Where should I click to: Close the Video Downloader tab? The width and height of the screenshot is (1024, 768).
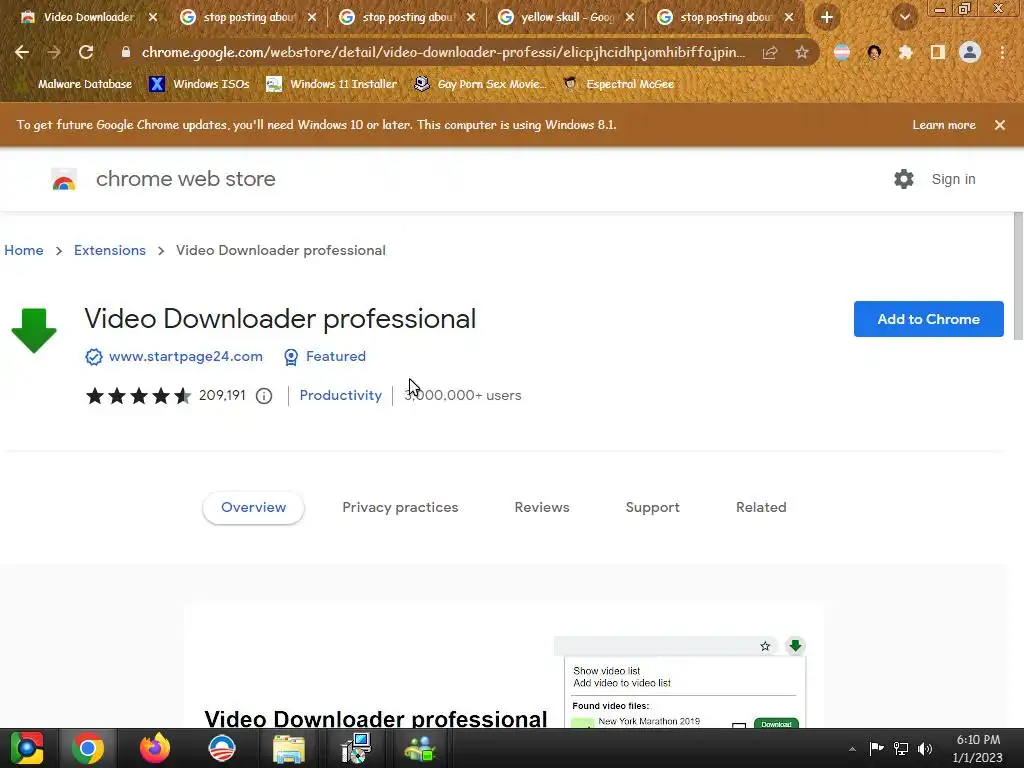pyautogui.click(x=153, y=18)
